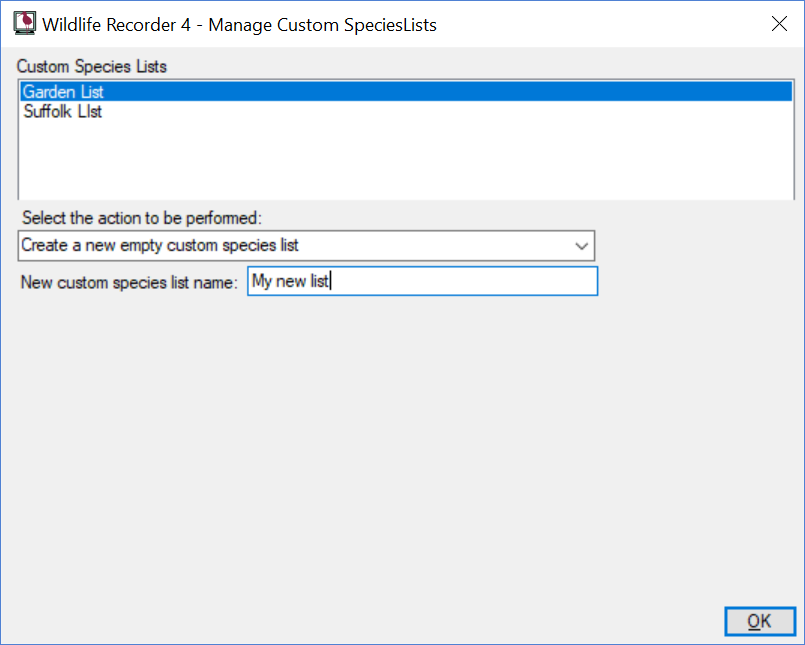Click the 'Custom Species Lists' heading label
The height and width of the screenshot is (645, 805).
click(91, 67)
